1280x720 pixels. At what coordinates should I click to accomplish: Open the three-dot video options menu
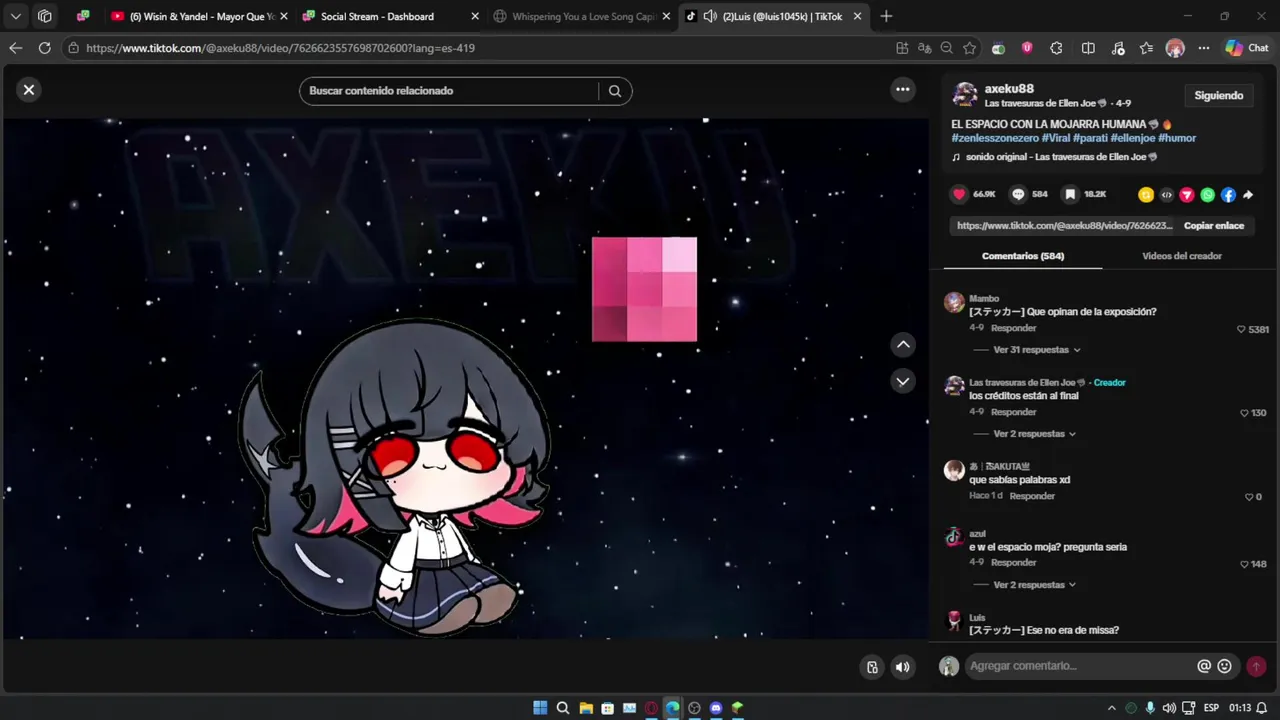[903, 90]
